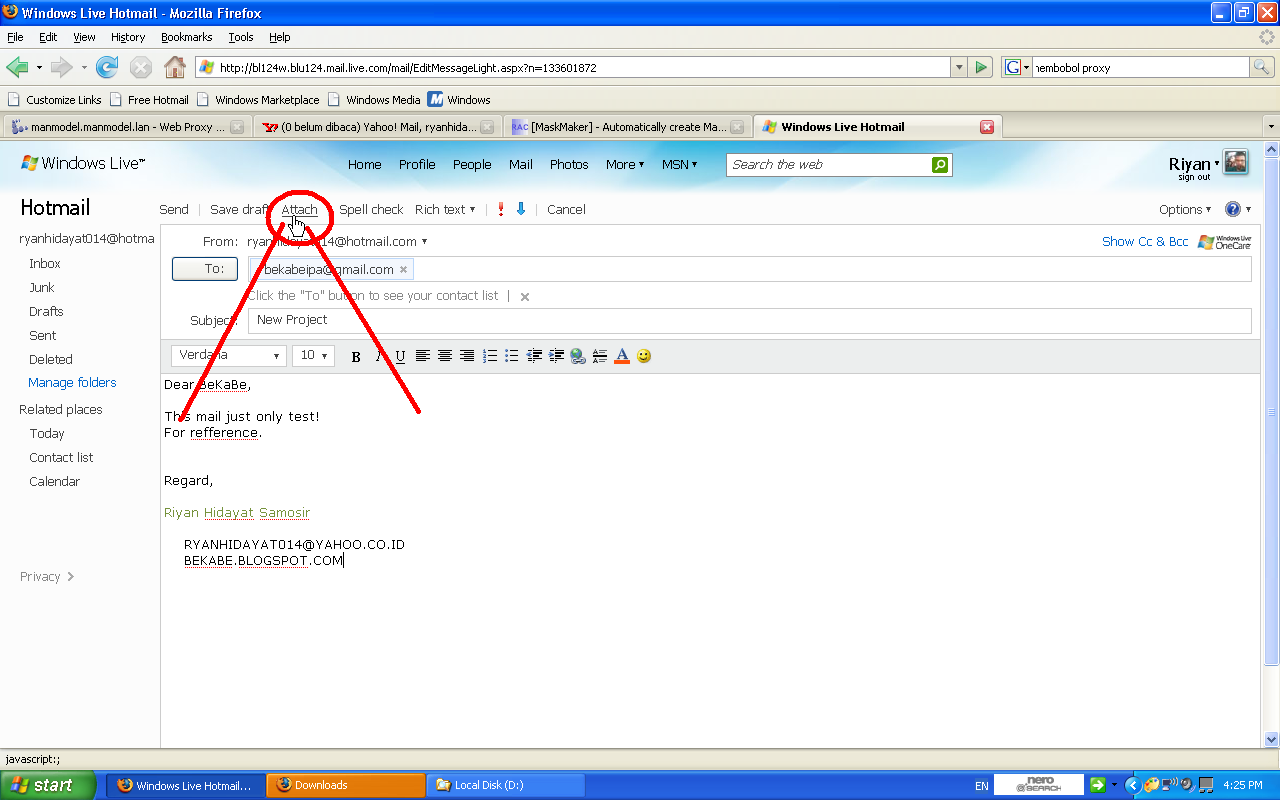
Task: Expand the Rich text format dropdown
Action: [x=445, y=209]
